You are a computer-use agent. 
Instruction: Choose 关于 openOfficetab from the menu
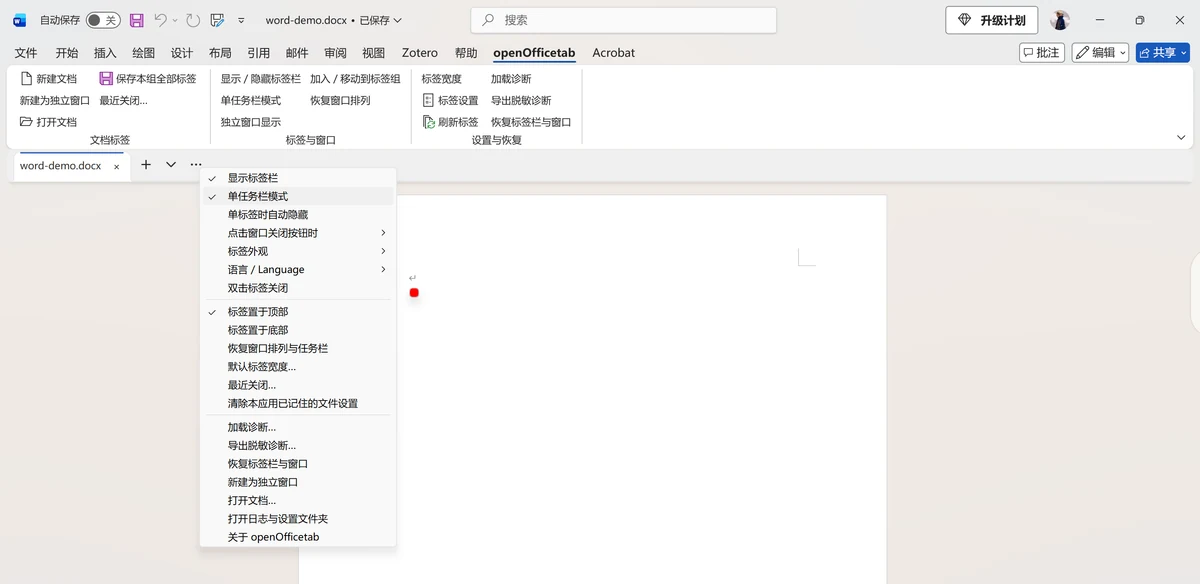click(298, 537)
